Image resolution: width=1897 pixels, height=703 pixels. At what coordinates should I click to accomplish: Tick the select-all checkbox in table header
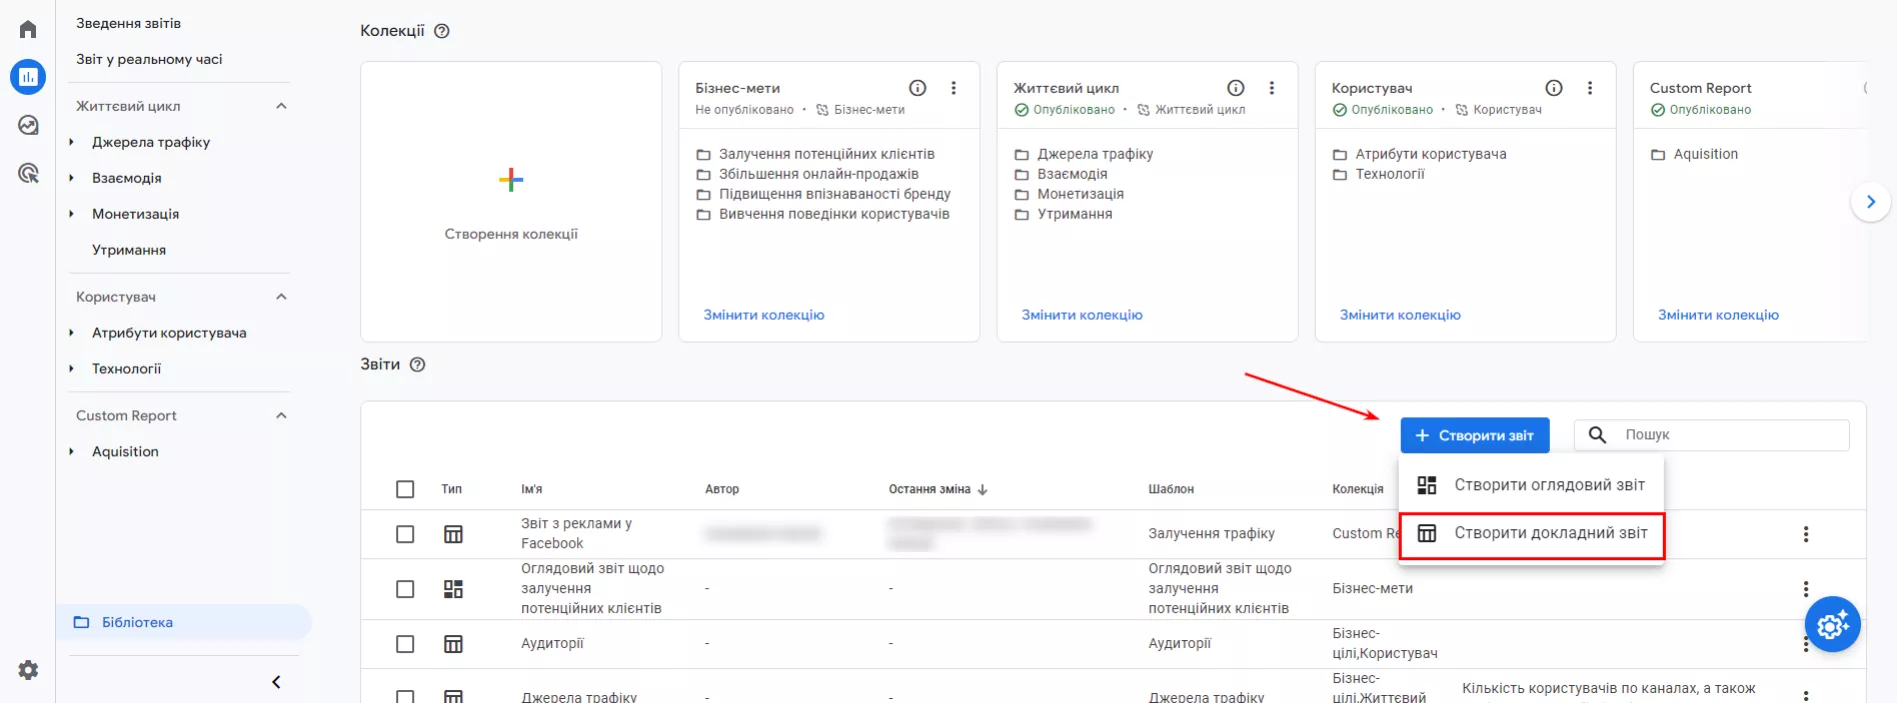405,489
